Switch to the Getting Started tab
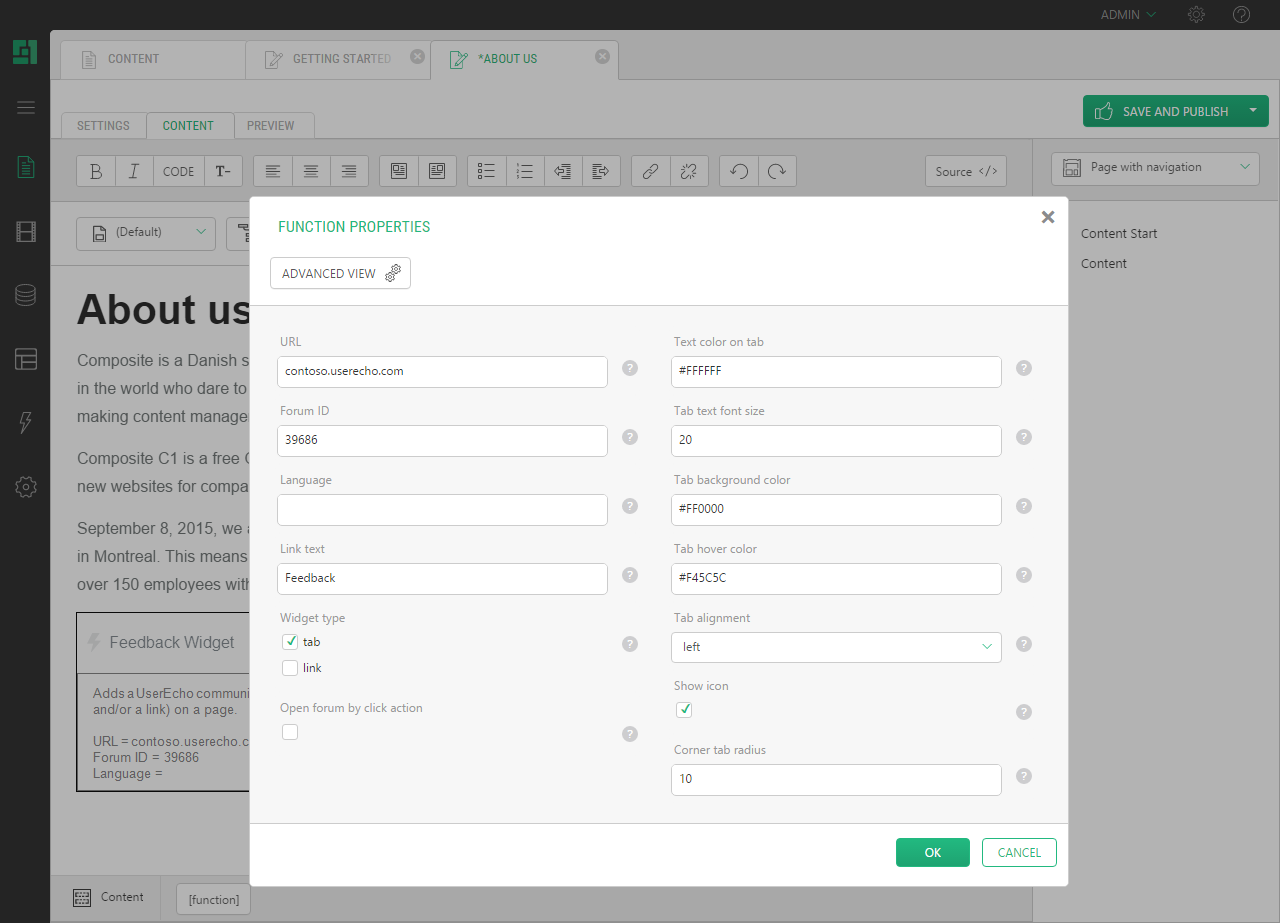Screen dimensions: 1280x923 point(340,59)
